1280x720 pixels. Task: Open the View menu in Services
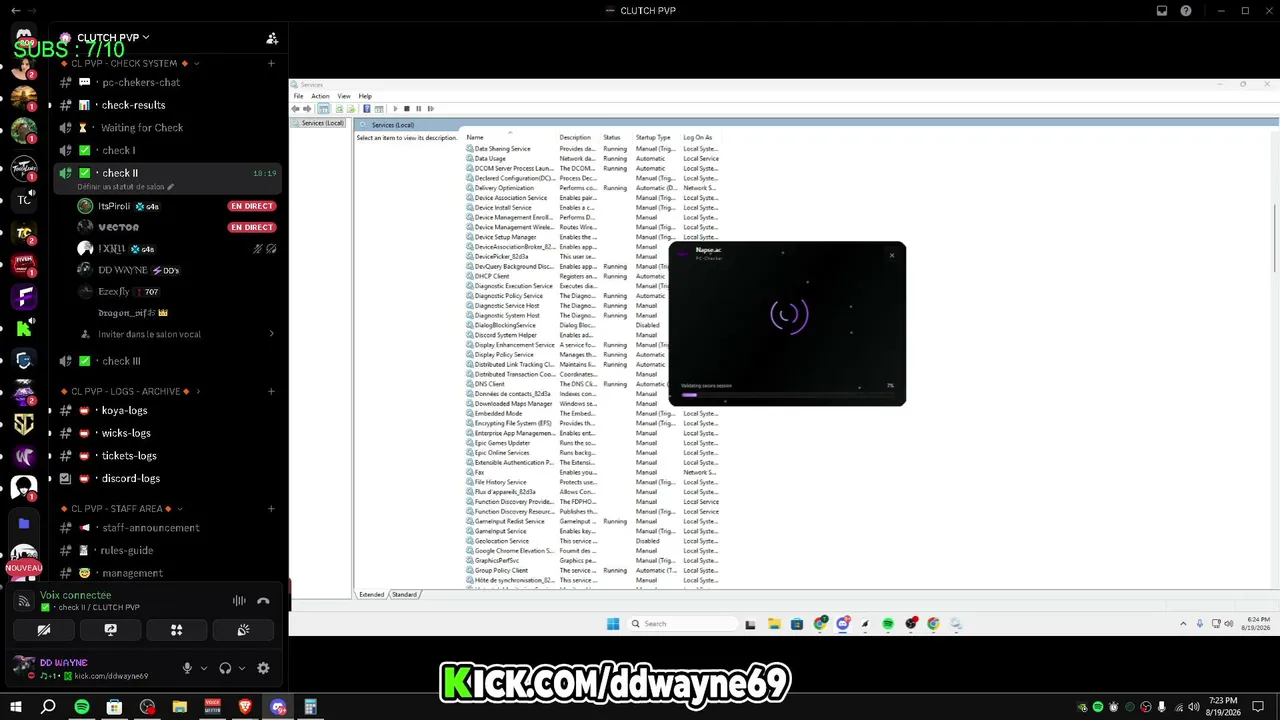pos(344,96)
